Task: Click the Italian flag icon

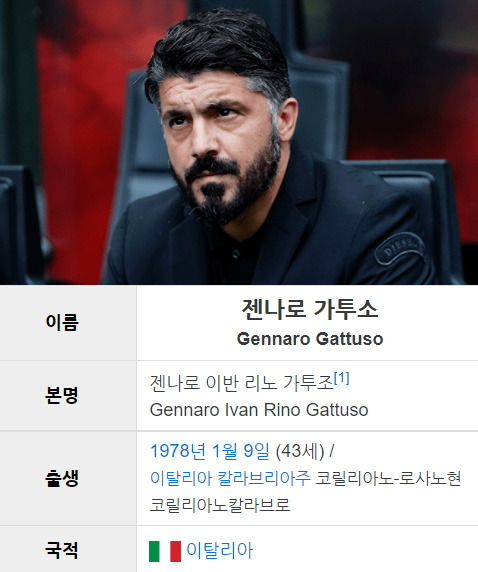Action: (x=165, y=551)
